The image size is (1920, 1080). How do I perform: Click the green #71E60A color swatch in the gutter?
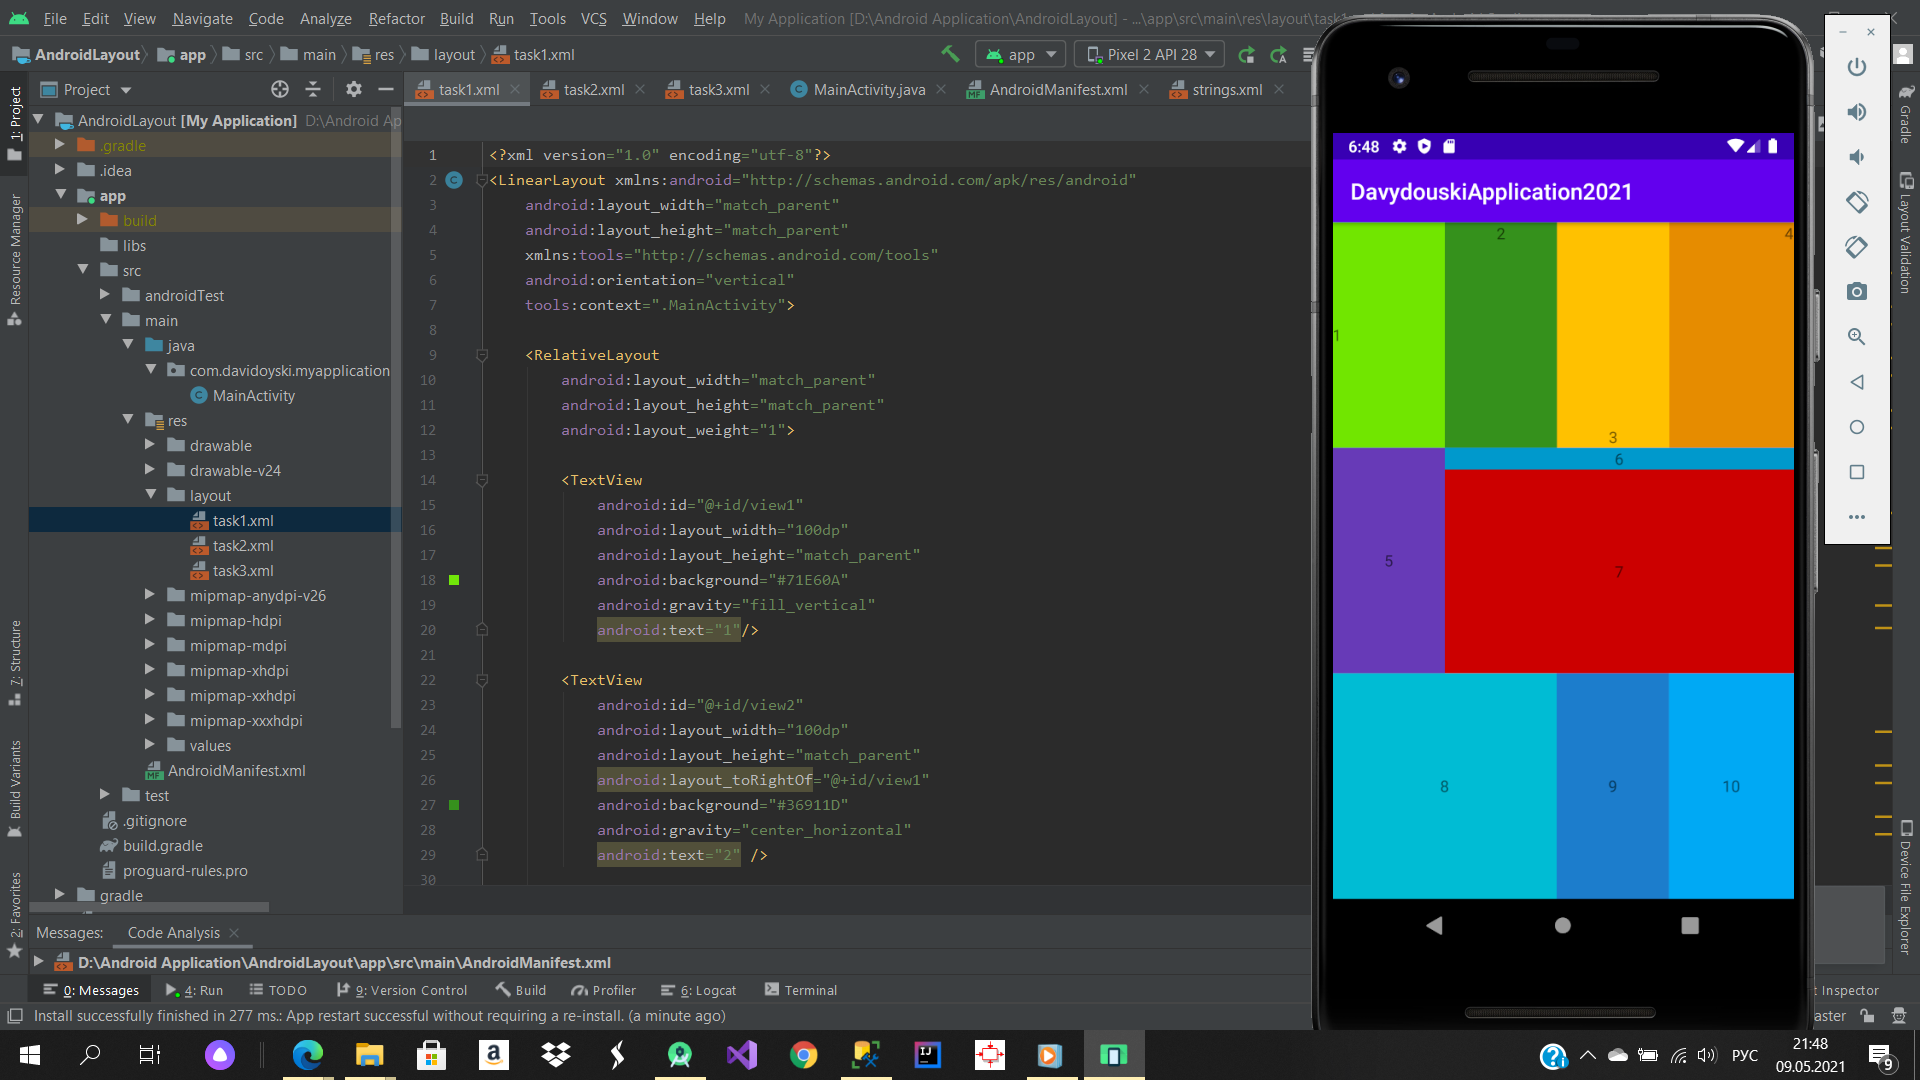454,580
